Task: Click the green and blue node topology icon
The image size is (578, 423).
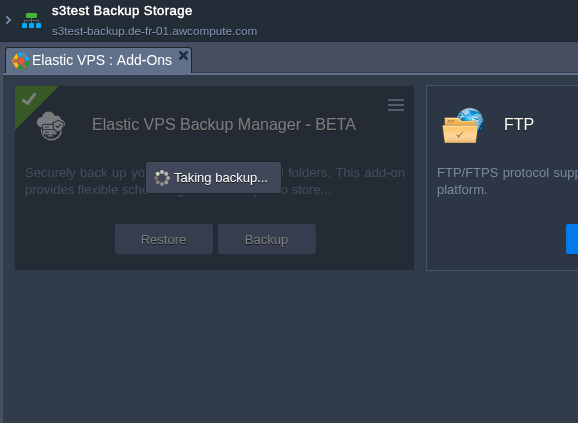Action: (31, 21)
